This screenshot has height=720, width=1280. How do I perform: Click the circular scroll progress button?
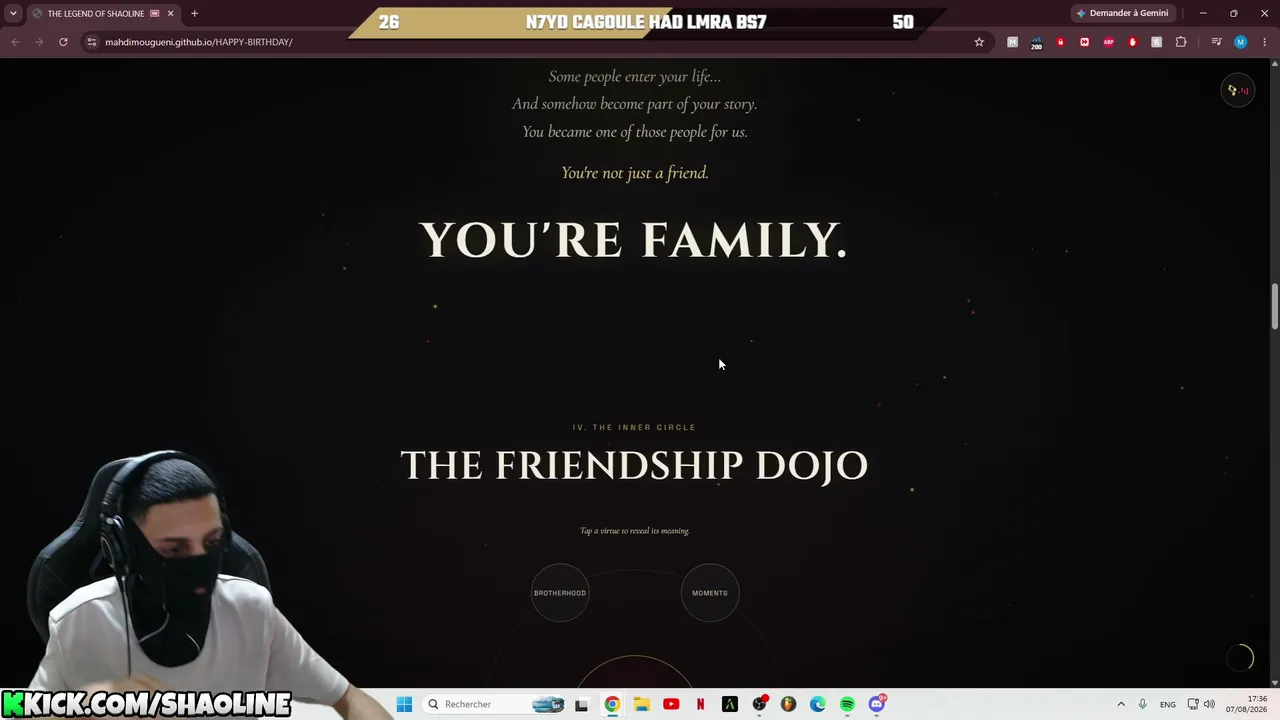(x=1240, y=657)
